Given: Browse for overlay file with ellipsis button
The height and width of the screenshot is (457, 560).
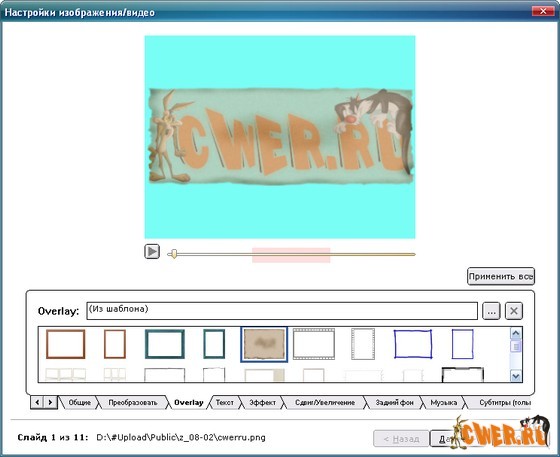Looking at the screenshot, I should coord(491,311).
